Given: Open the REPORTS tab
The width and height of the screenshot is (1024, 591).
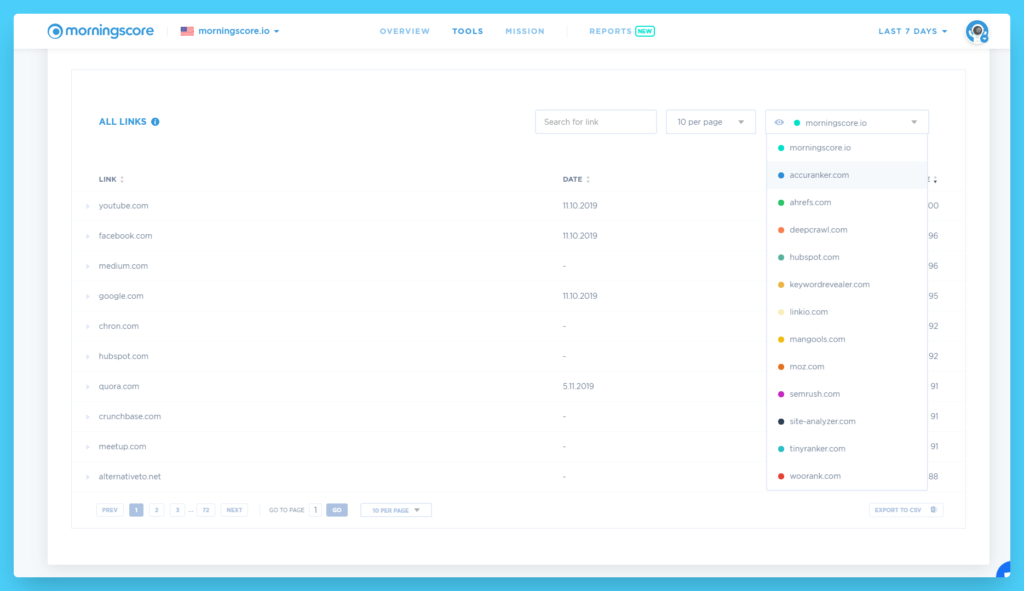Looking at the screenshot, I should 611,31.
